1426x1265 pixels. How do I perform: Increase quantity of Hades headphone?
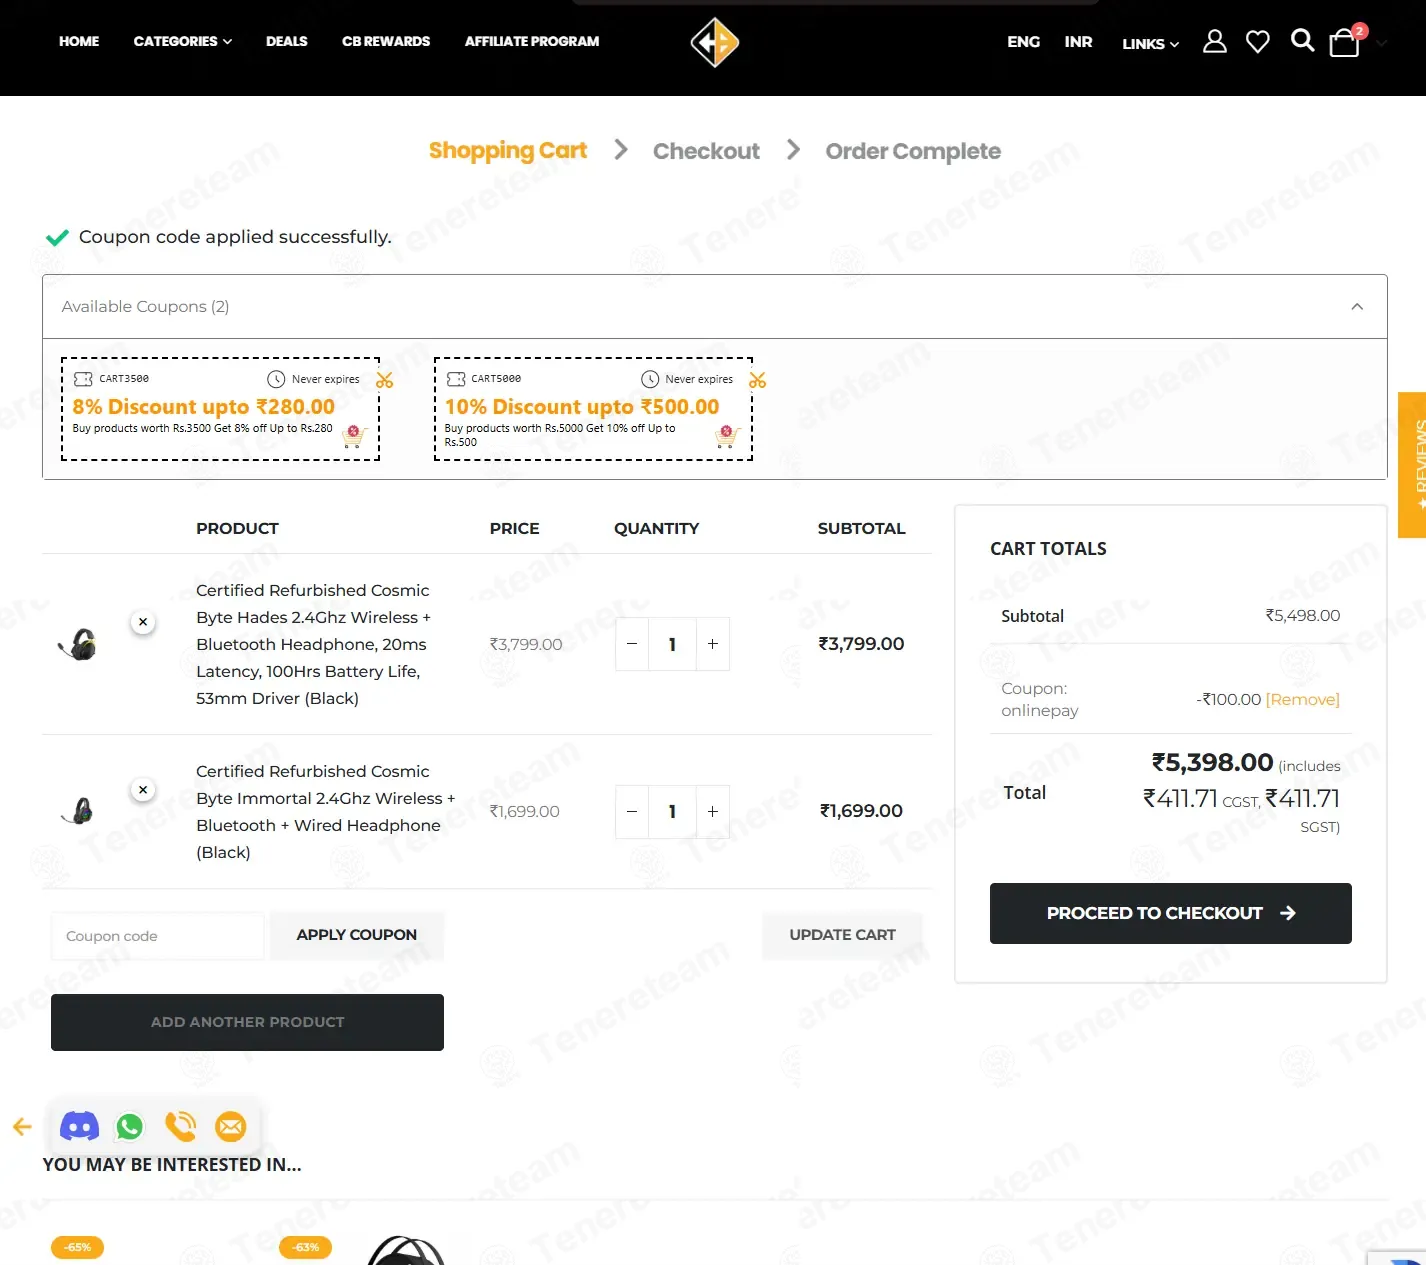713,644
